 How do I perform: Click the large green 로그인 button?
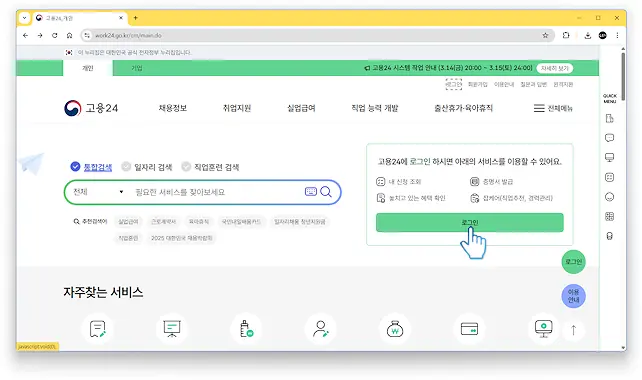pyautogui.click(x=470, y=222)
